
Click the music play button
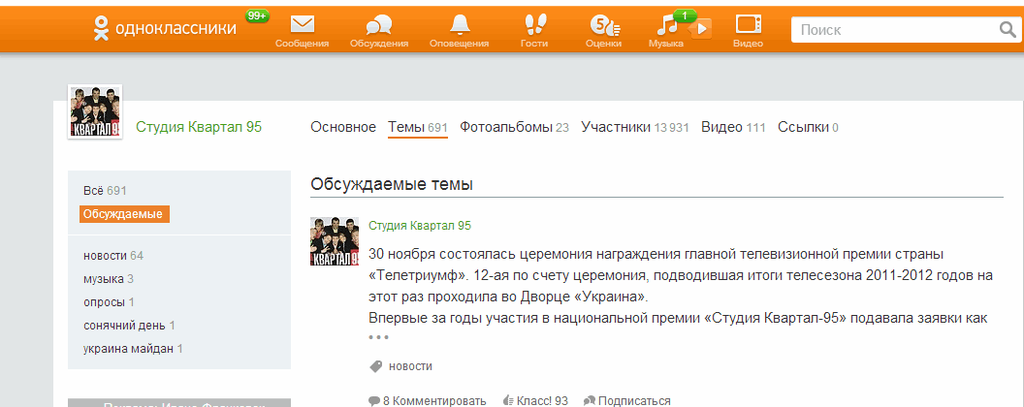[701, 29]
